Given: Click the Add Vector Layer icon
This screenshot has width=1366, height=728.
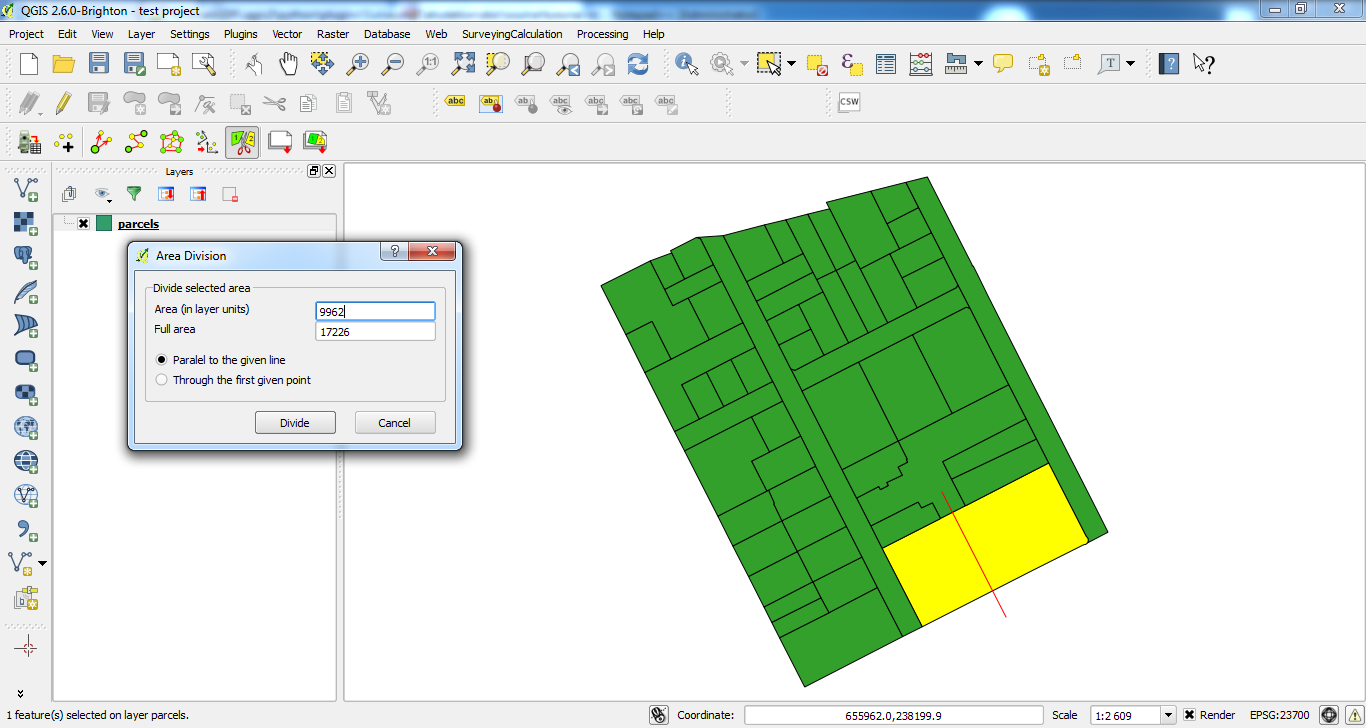Looking at the screenshot, I should point(25,188).
